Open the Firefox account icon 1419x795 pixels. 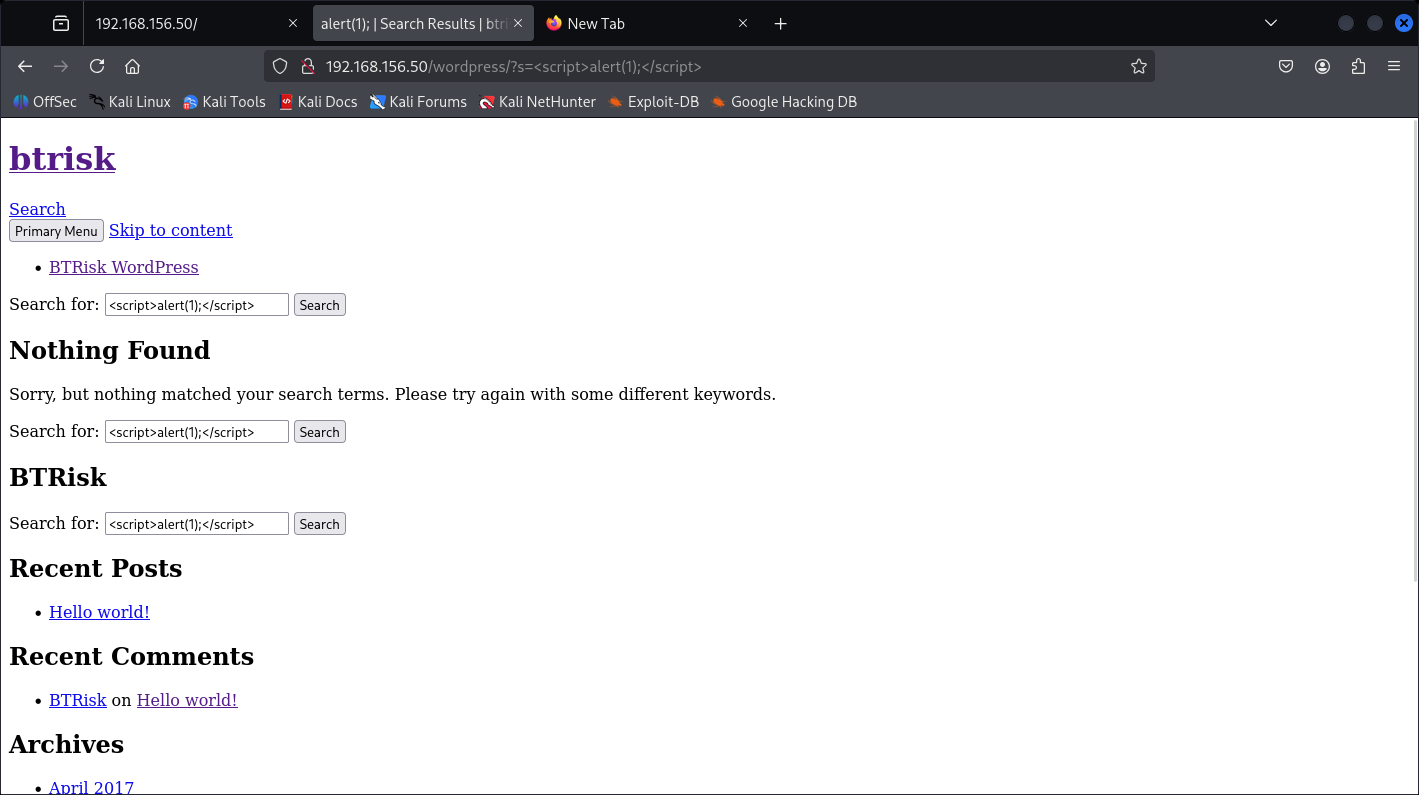(x=1322, y=66)
